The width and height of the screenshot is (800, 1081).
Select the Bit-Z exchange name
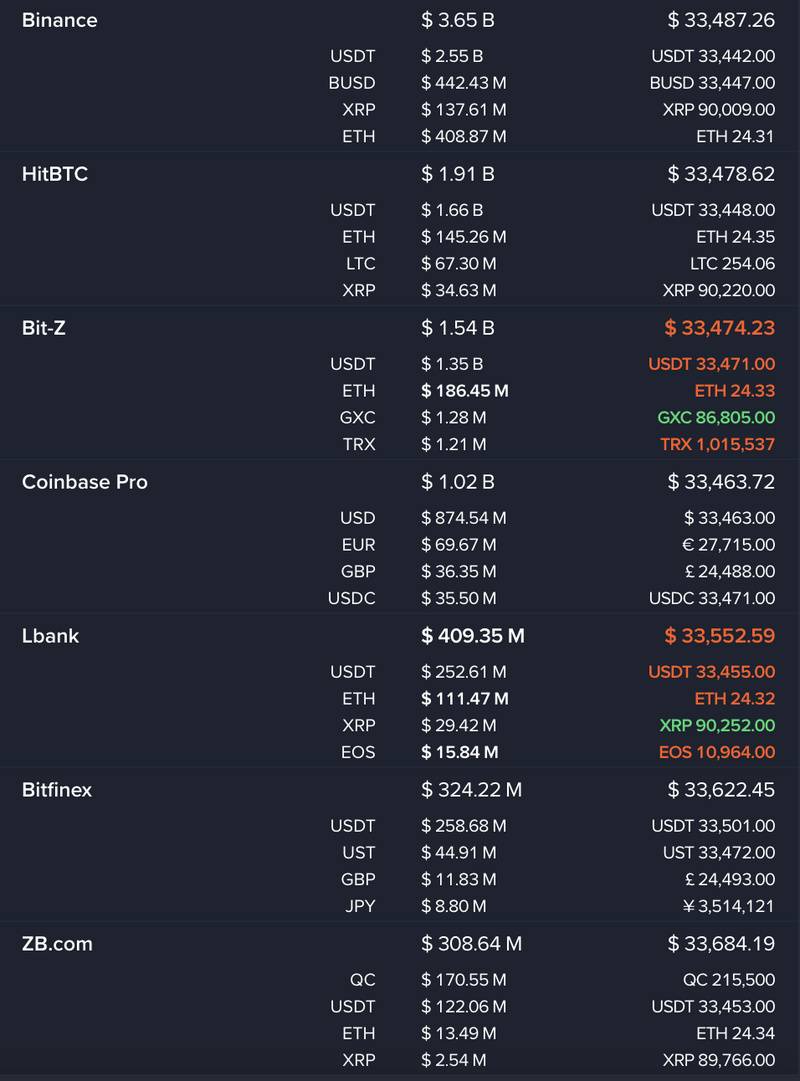click(44, 328)
